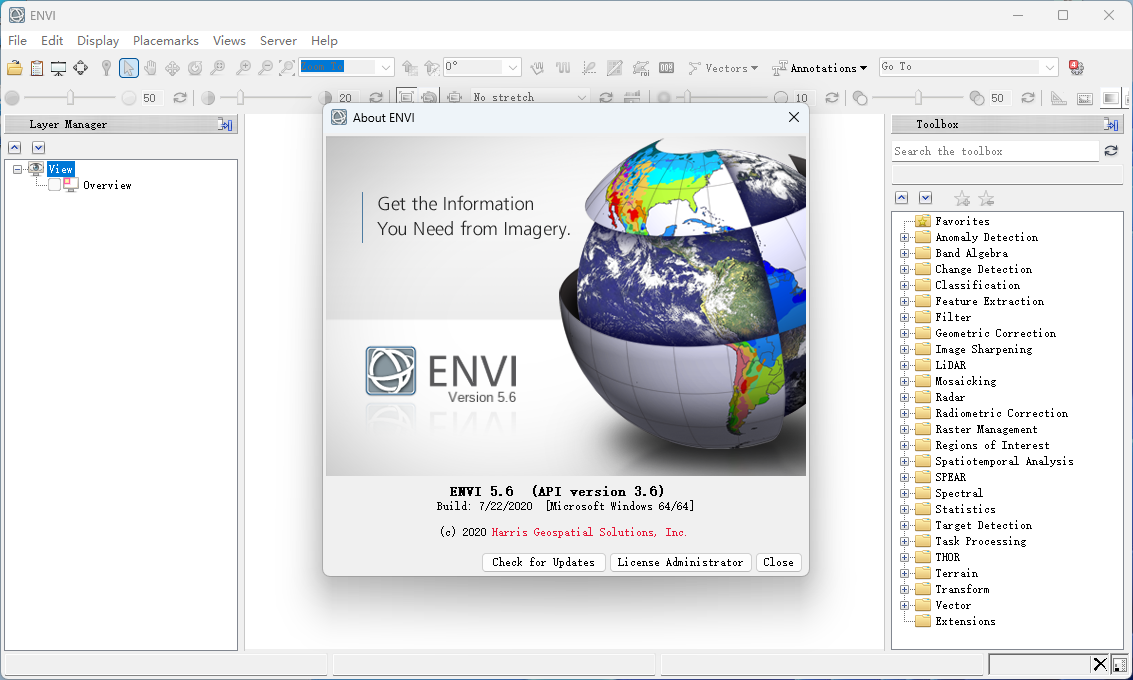Zoom to full extent icon
Viewport: 1133px width, 680px height.
(287, 68)
